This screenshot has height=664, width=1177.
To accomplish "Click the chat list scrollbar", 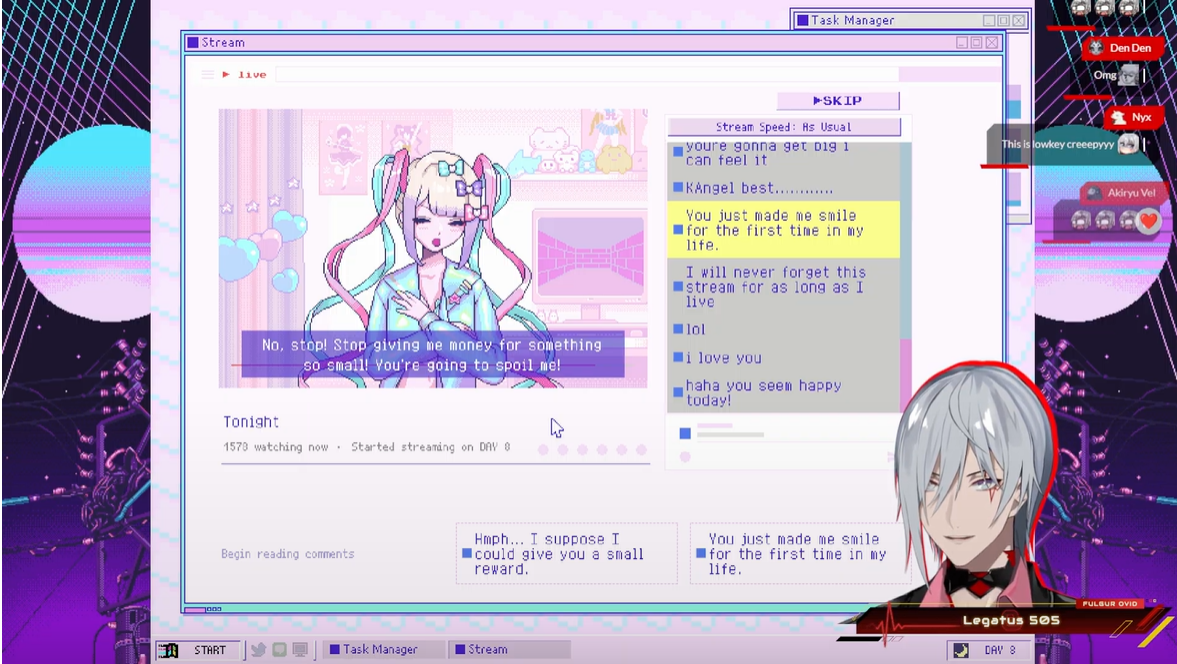I will pos(905,276).
